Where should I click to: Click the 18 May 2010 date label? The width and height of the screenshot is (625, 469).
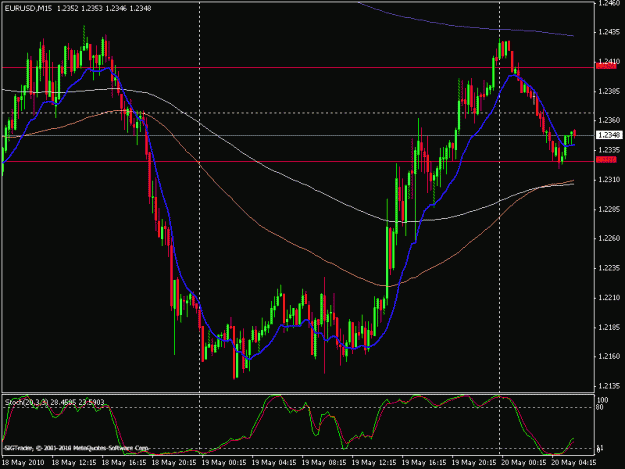(23, 463)
